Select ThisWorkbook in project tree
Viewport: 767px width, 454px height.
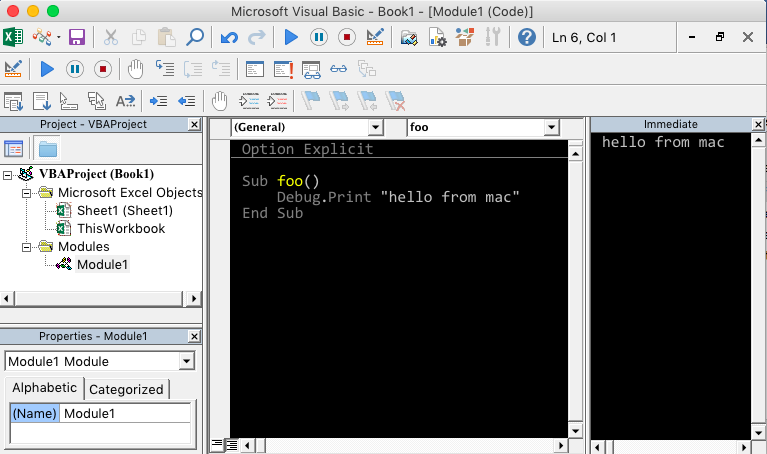pyautogui.click(x=121, y=229)
